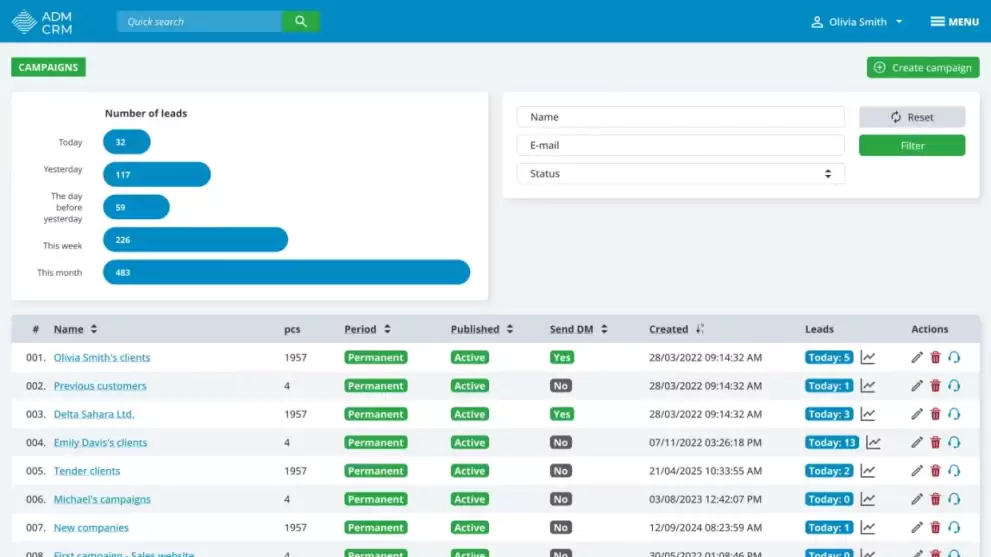Image resolution: width=991 pixels, height=557 pixels.
Task: Click the Reset filter button
Action: tap(911, 117)
